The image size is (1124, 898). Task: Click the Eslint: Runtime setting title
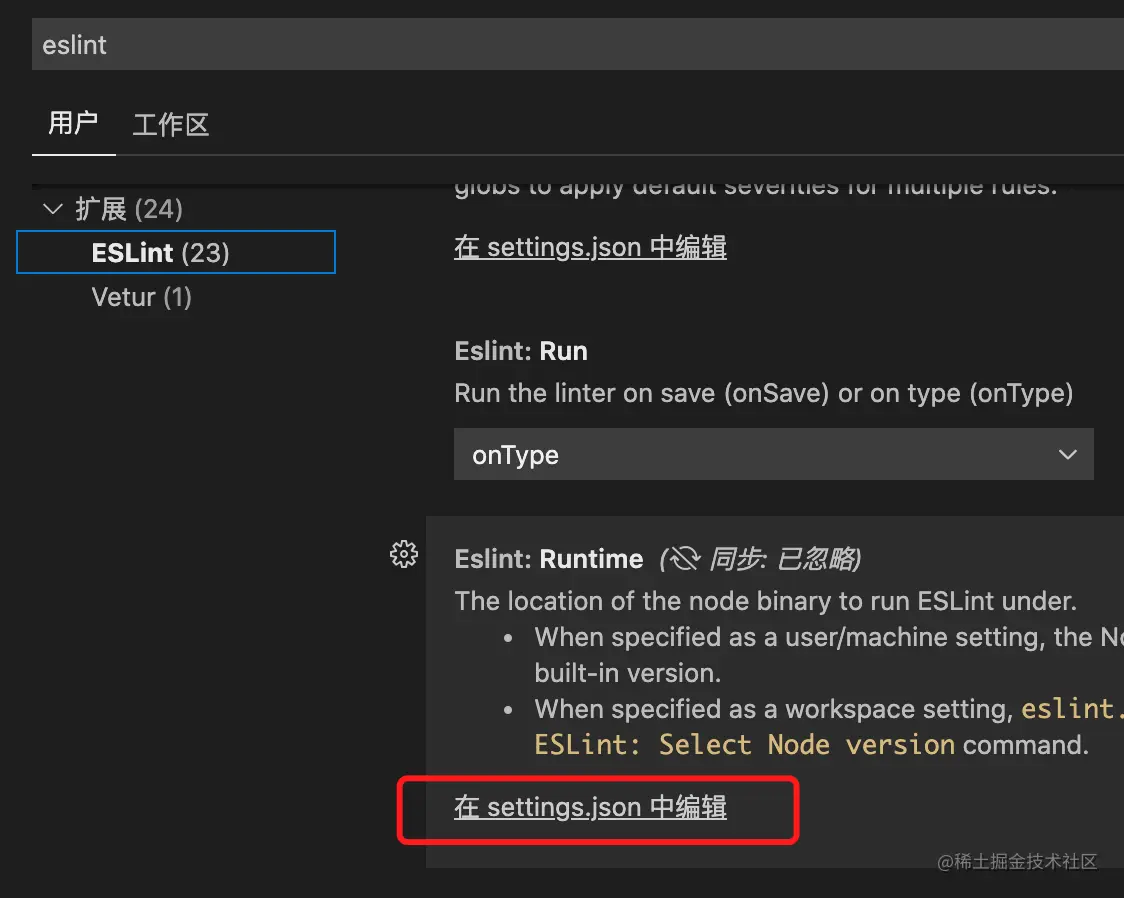(x=548, y=559)
